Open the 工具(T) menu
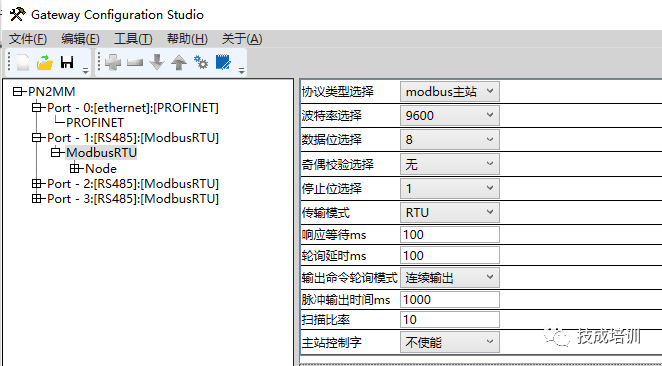 point(133,39)
